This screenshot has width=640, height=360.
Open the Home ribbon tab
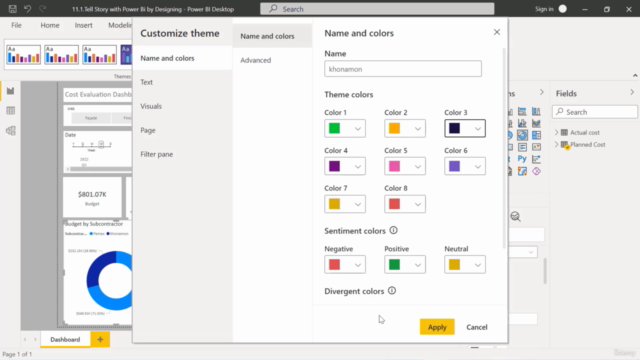pyautogui.click(x=50, y=25)
